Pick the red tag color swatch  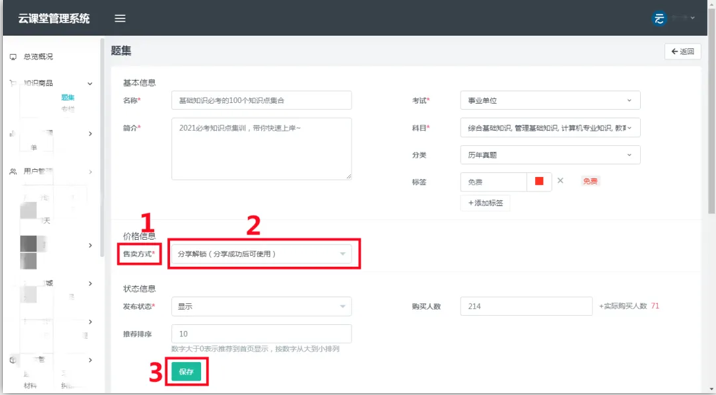pyautogui.click(x=539, y=181)
